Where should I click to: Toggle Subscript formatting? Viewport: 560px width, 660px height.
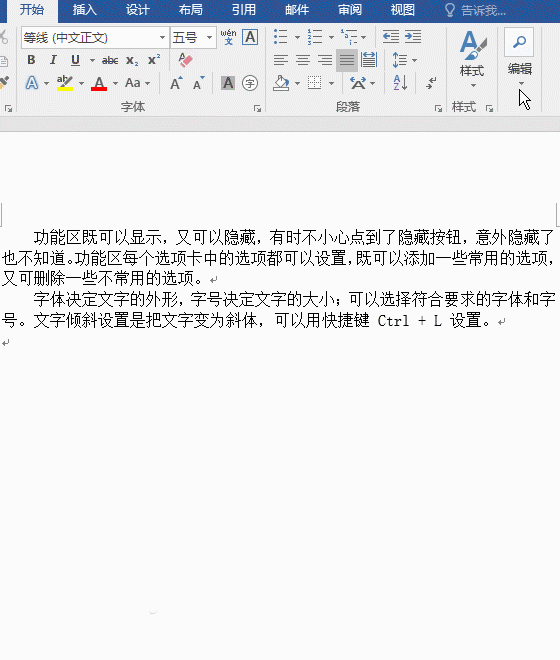[x=132, y=60]
